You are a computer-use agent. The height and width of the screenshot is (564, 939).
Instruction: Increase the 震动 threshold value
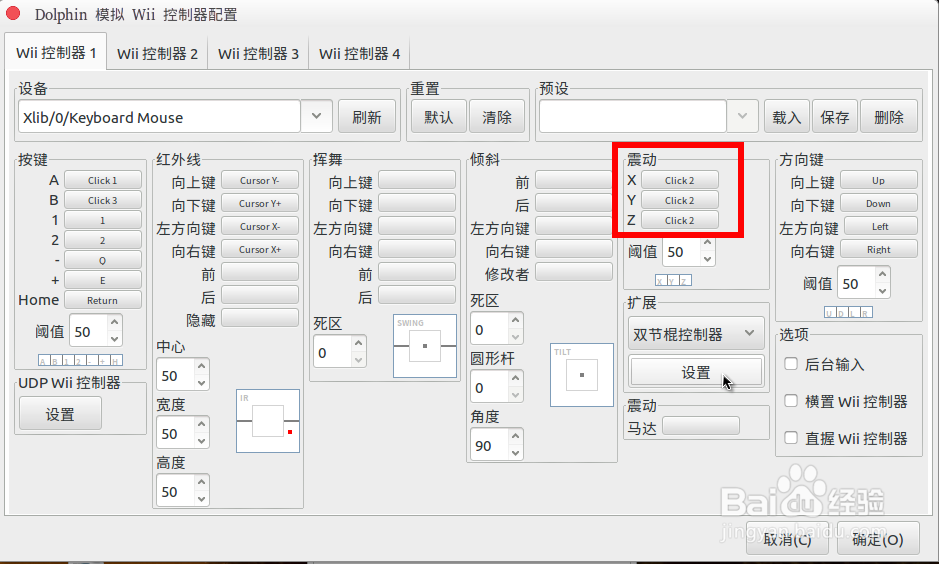[707, 243]
